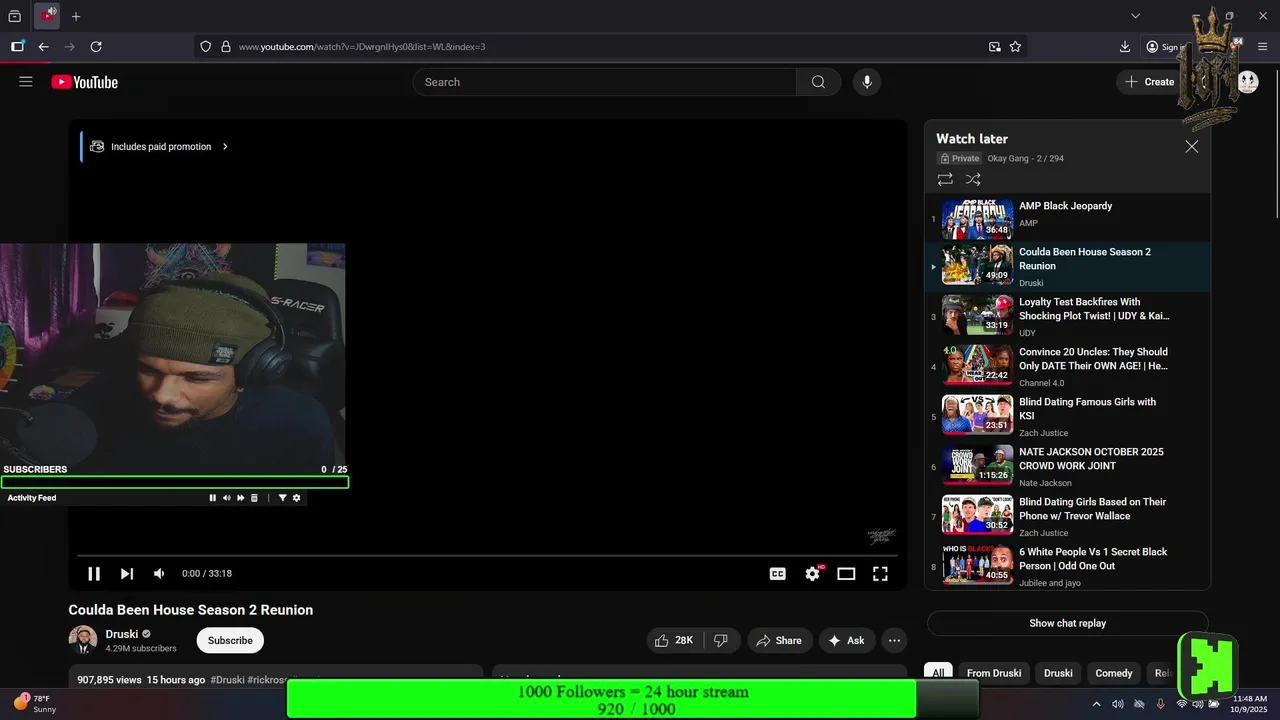Select the Druski filter chip
The width and height of the screenshot is (1280, 720).
1058,673
